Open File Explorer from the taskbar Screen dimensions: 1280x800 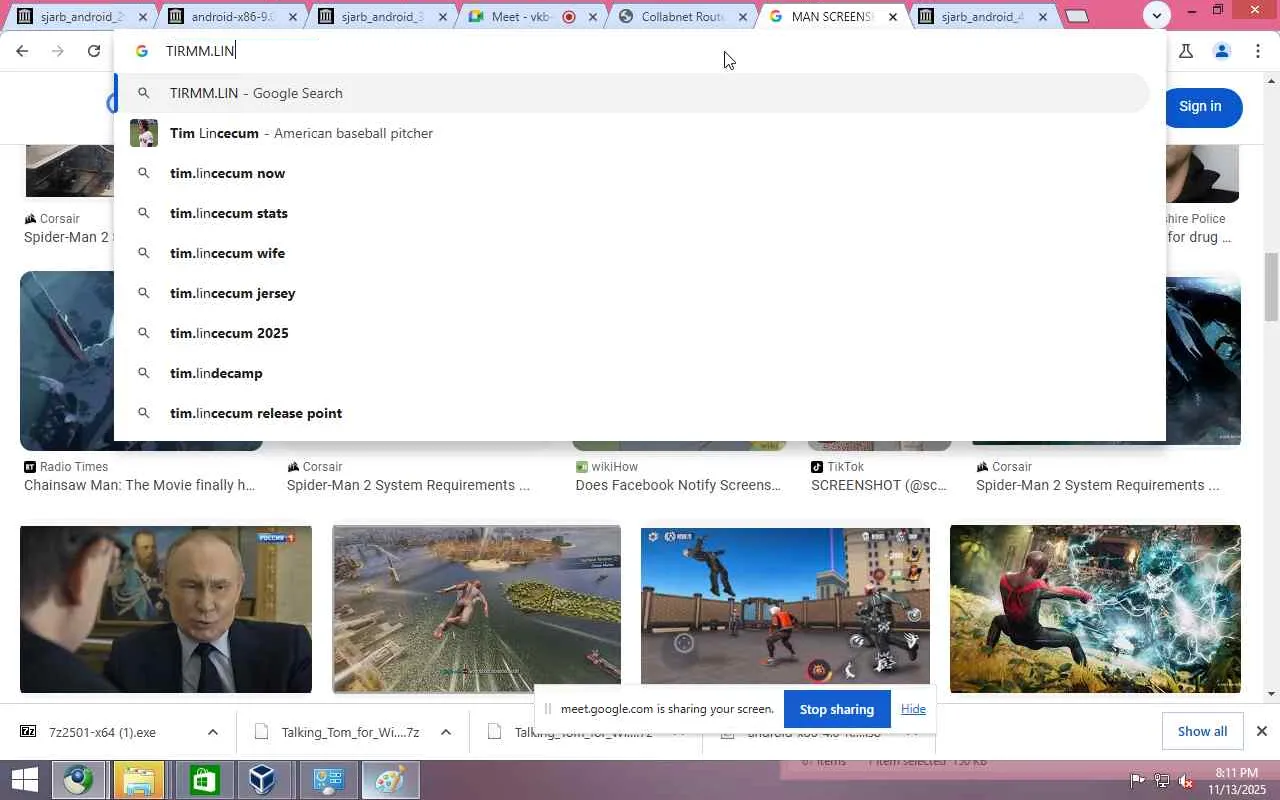pyautogui.click(x=138, y=780)
